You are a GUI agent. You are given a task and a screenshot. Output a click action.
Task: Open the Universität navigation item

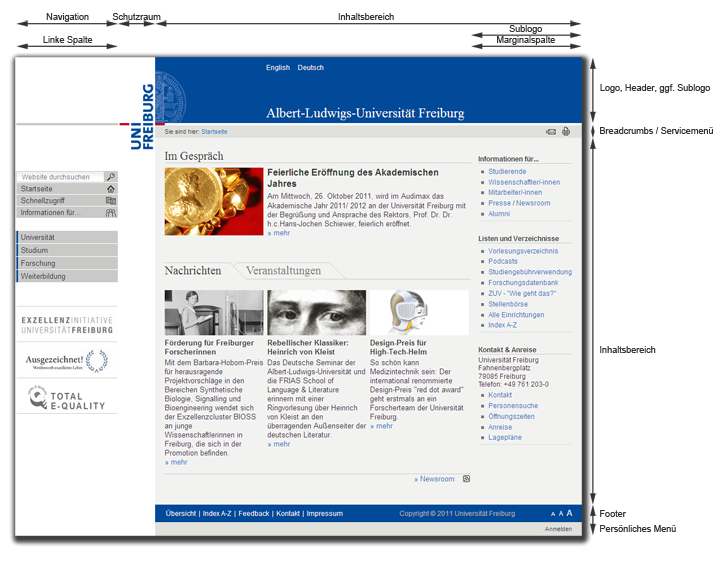point(67,237)
